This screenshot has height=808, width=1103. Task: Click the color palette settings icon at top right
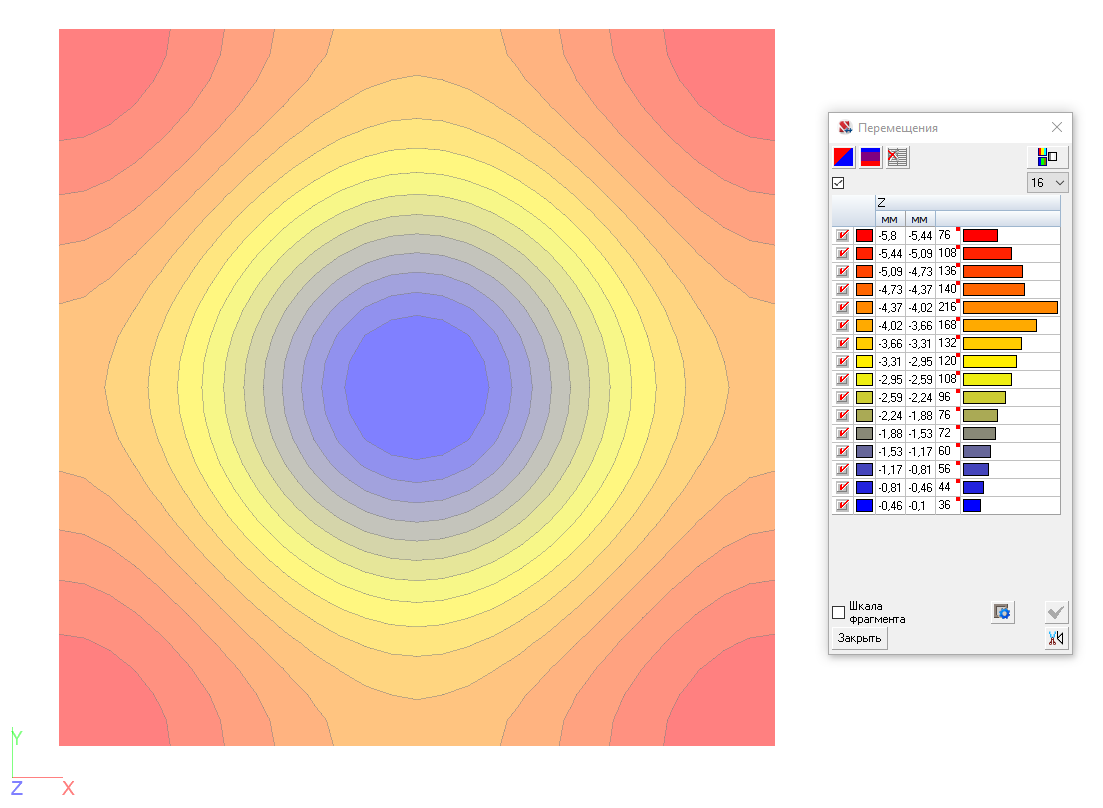[x=1047, y=157]
